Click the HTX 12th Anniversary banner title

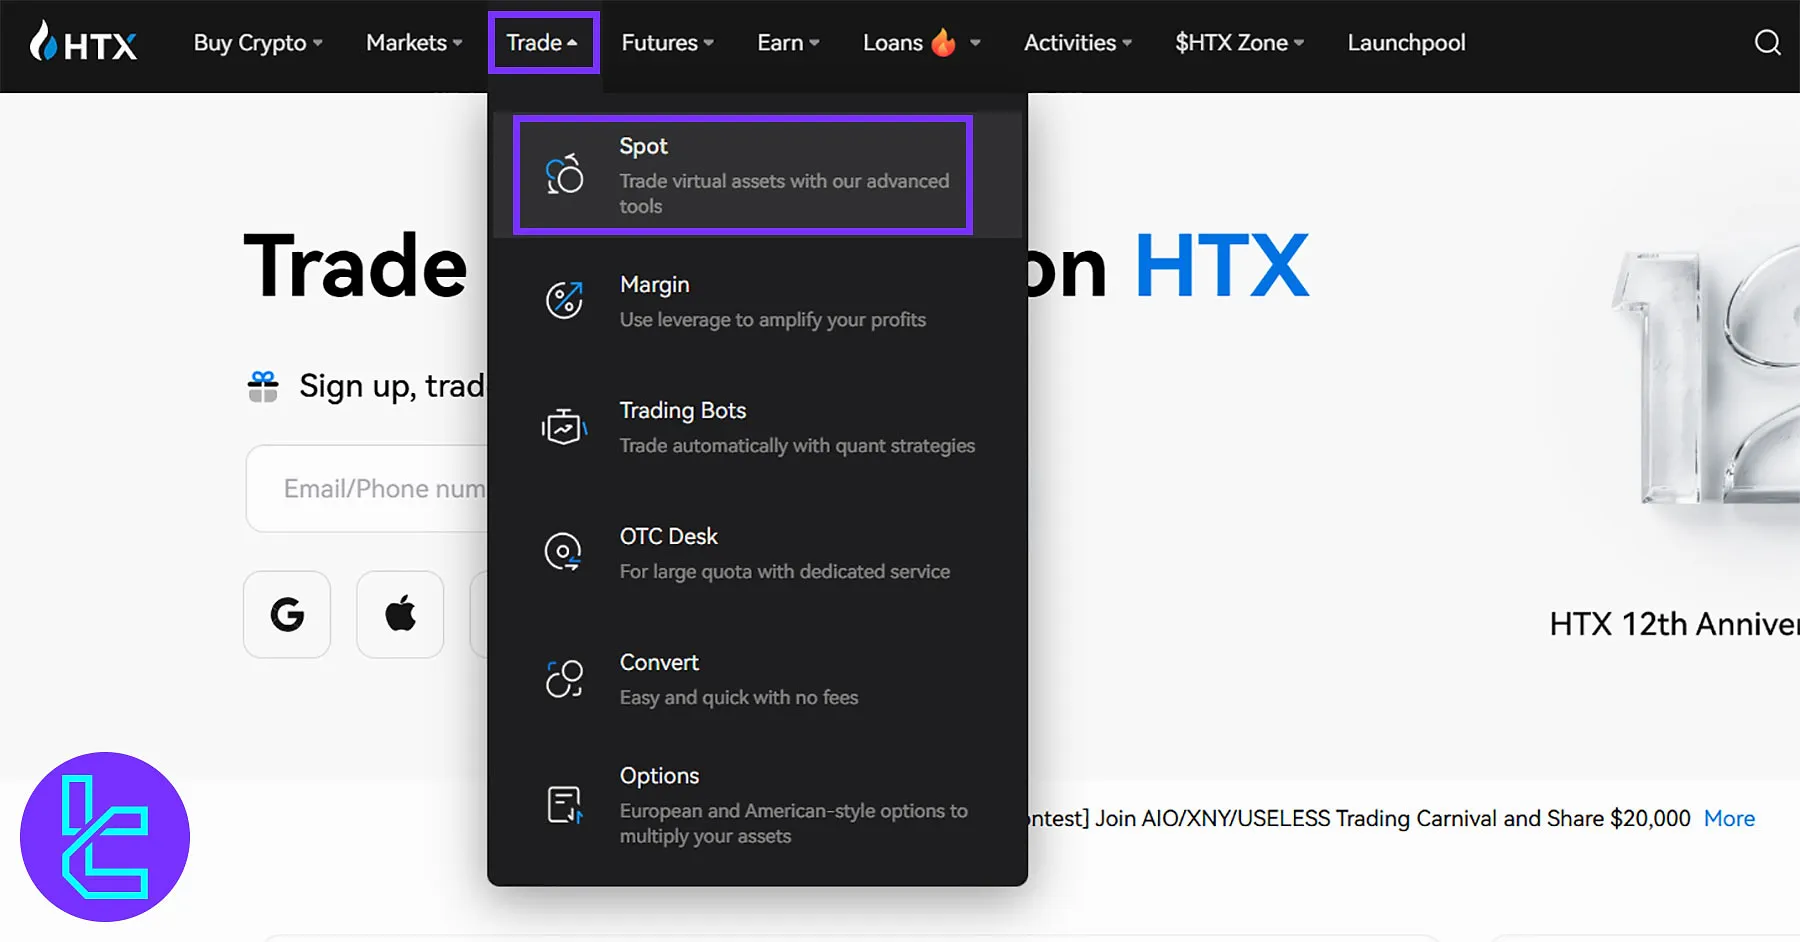pos(1674,624)
